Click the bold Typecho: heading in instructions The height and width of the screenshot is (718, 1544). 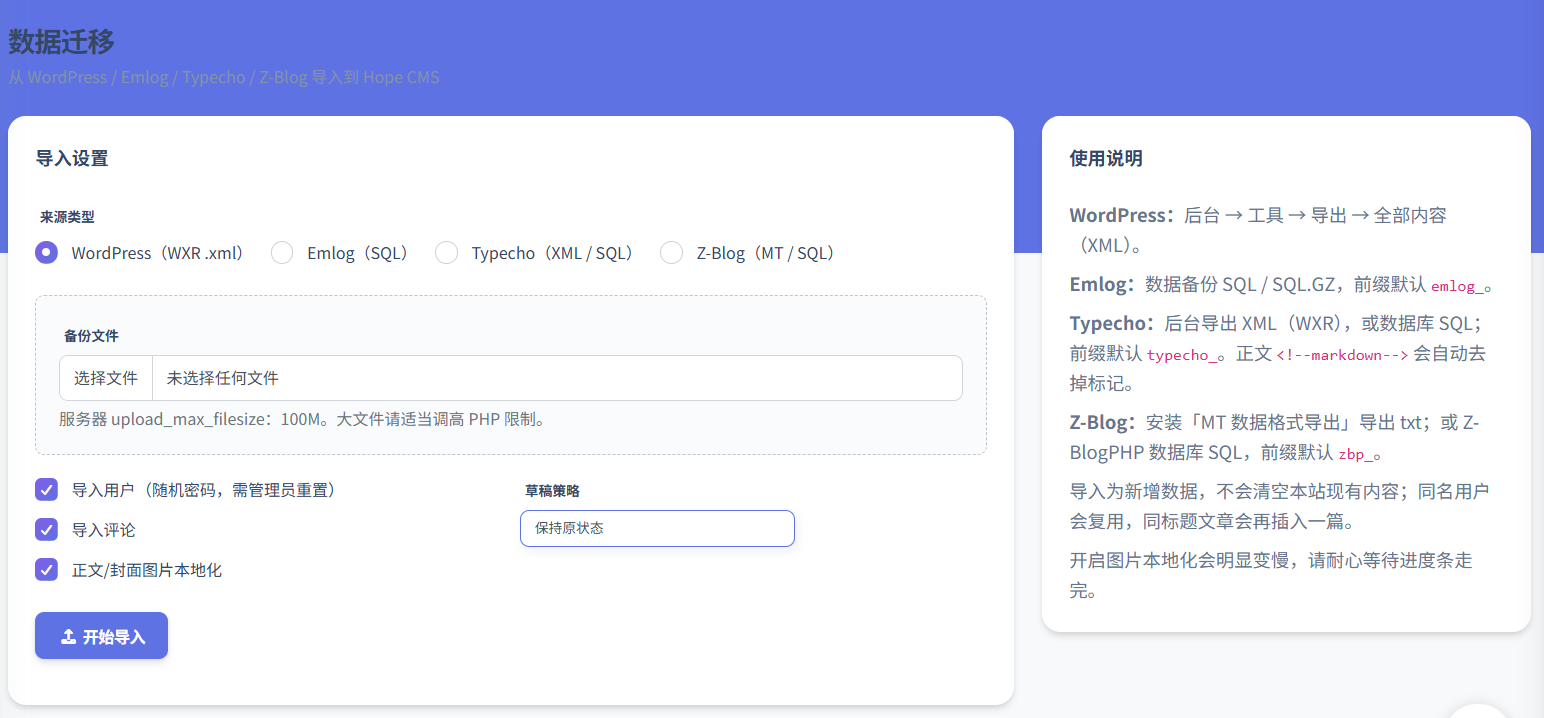pos(1112,323)
